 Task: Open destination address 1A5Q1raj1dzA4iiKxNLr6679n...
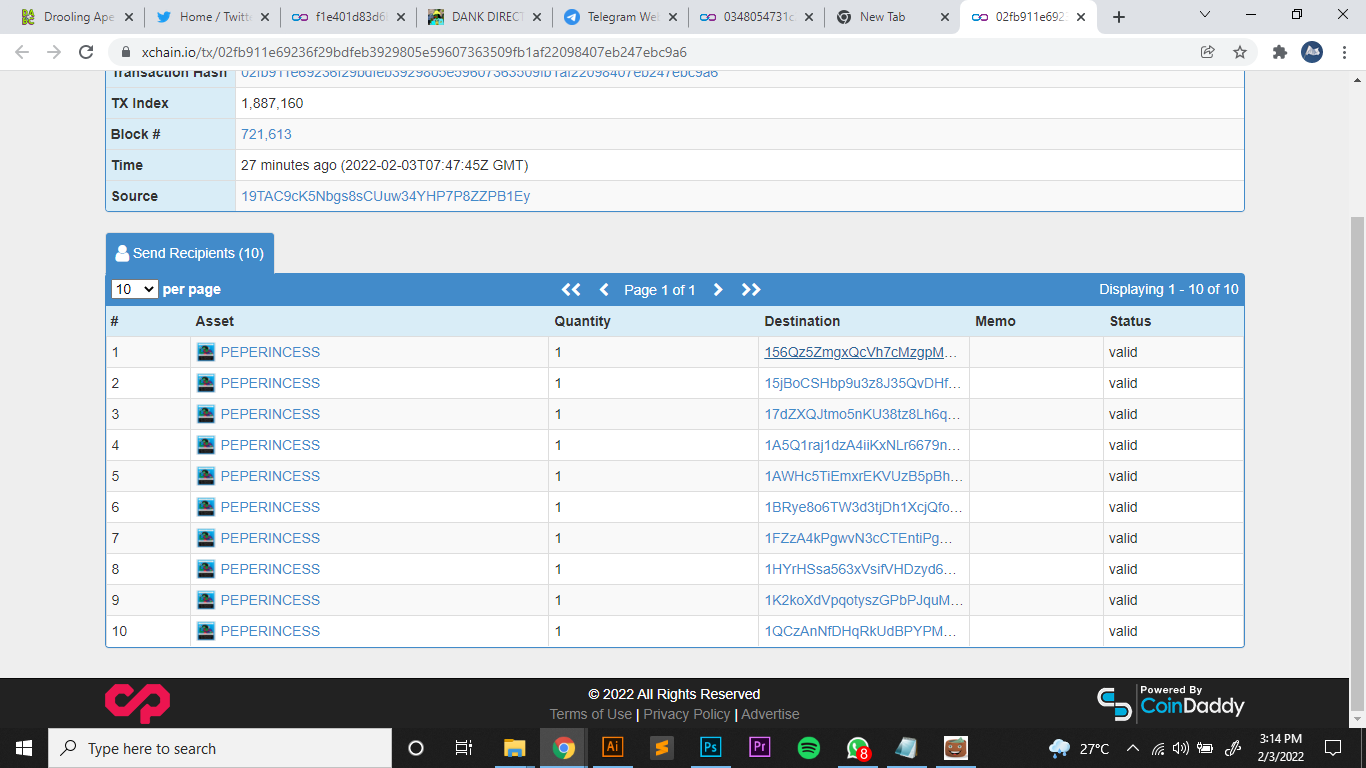[x=862, y=445]
